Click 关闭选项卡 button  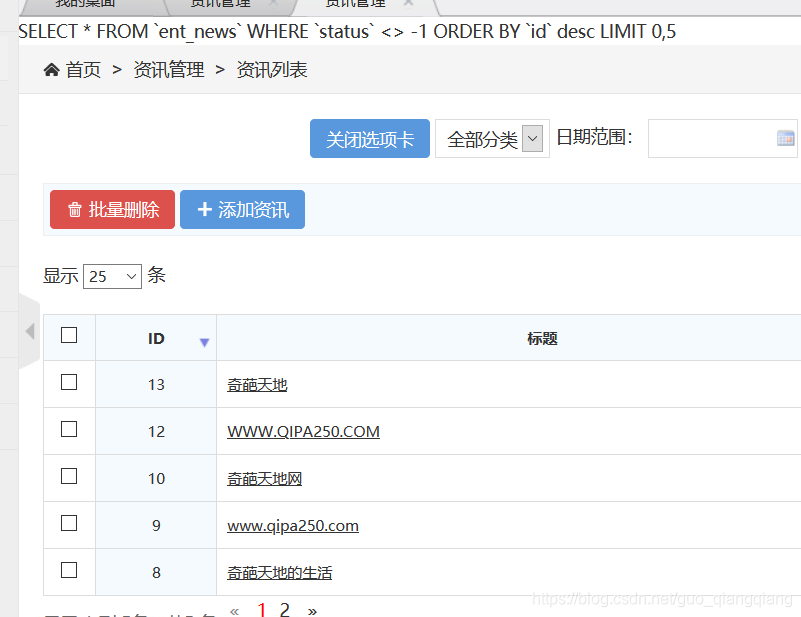pos(370,138)
